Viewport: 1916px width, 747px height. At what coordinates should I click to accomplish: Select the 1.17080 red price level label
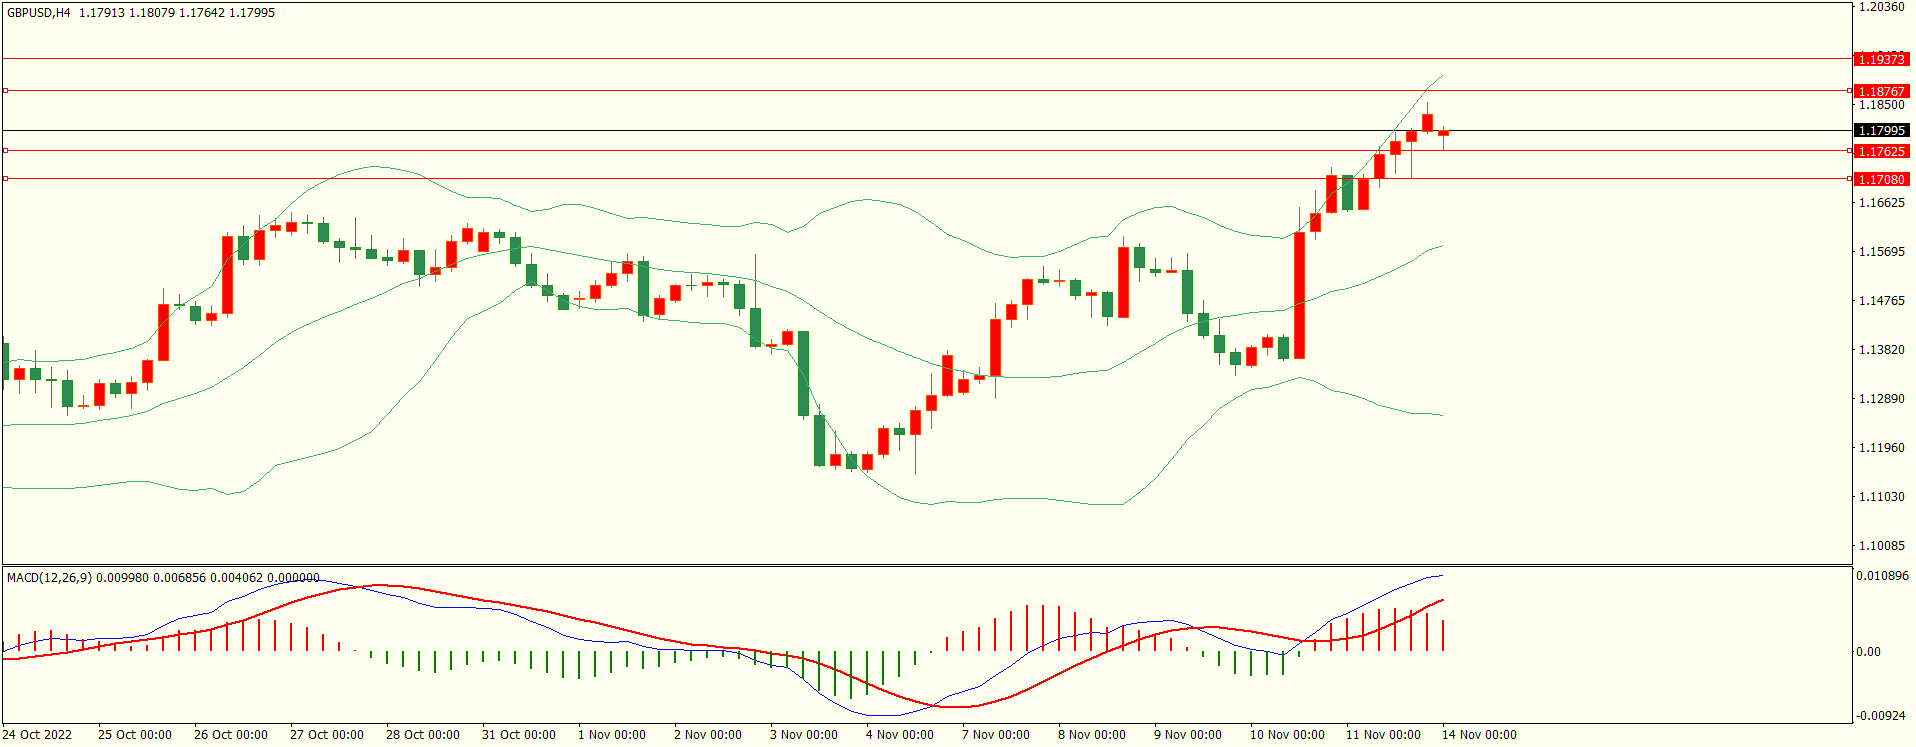tap(1880, 179)
